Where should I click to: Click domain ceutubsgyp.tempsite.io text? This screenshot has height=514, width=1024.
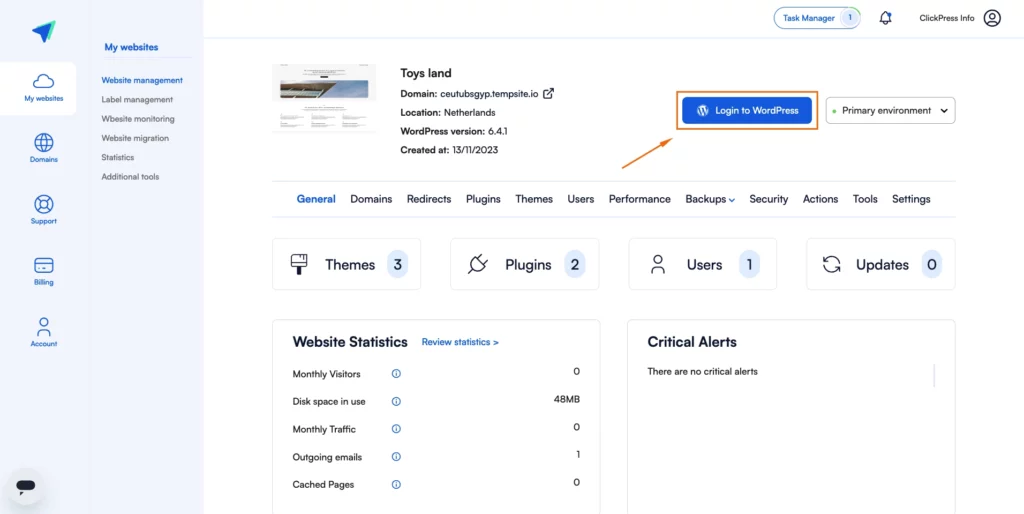pyautogui.click(x=489, y=93)
